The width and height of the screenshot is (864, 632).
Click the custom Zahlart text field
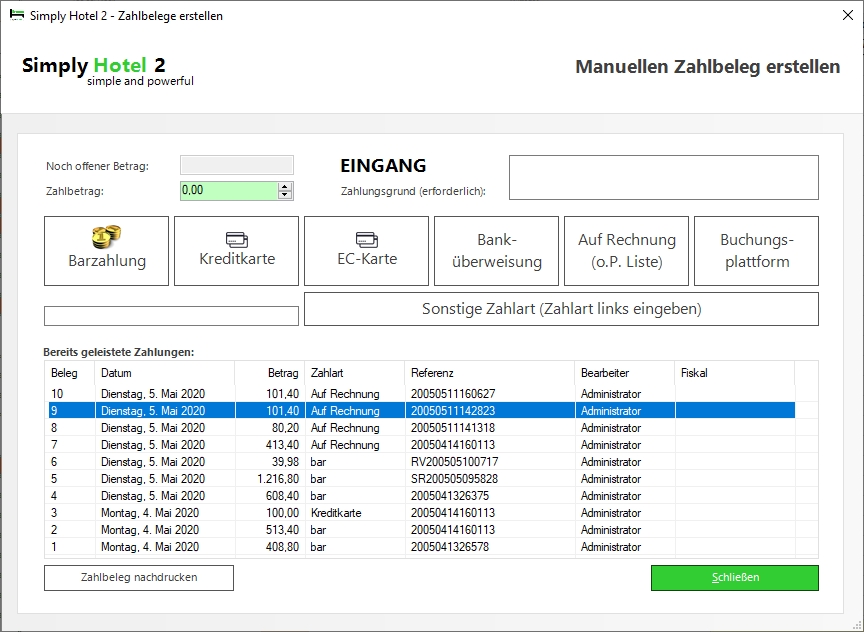coord(171,316)
